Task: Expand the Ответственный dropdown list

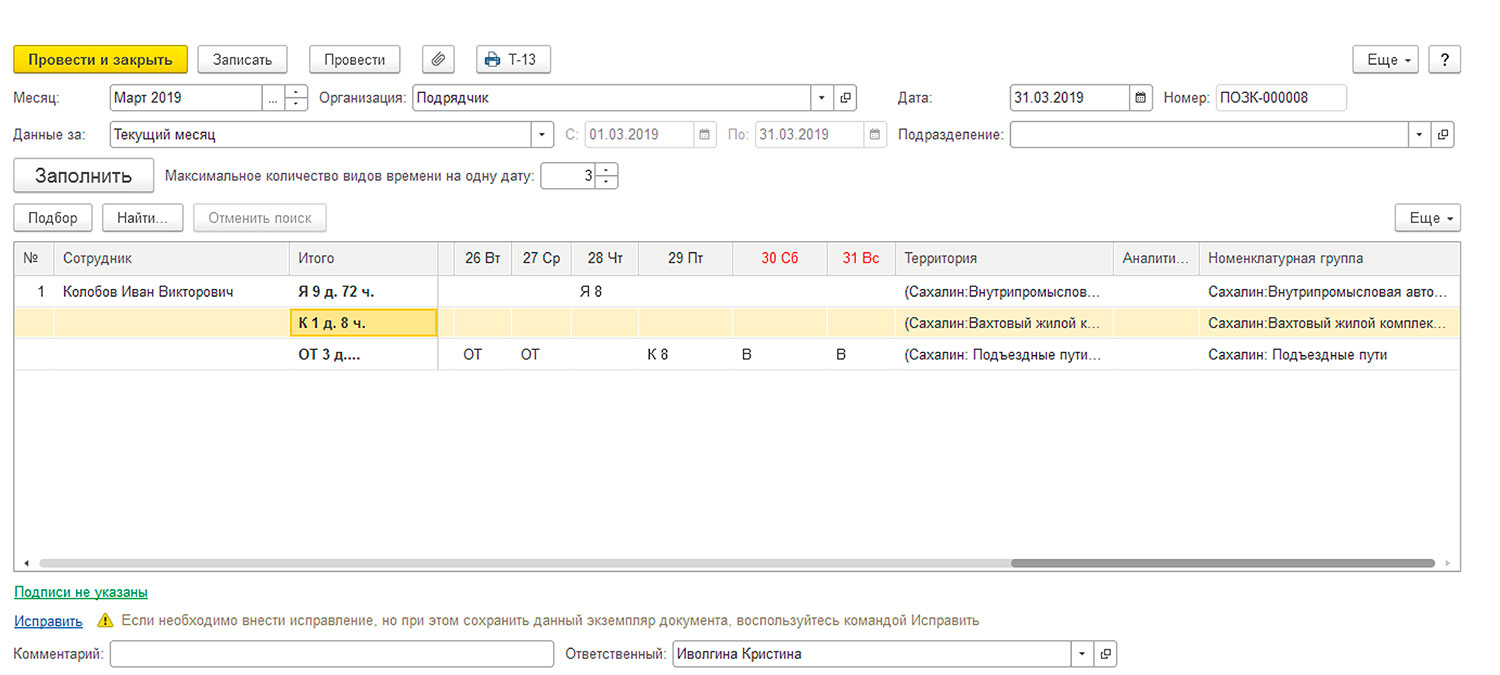Action: click(x=1081, y=654)
